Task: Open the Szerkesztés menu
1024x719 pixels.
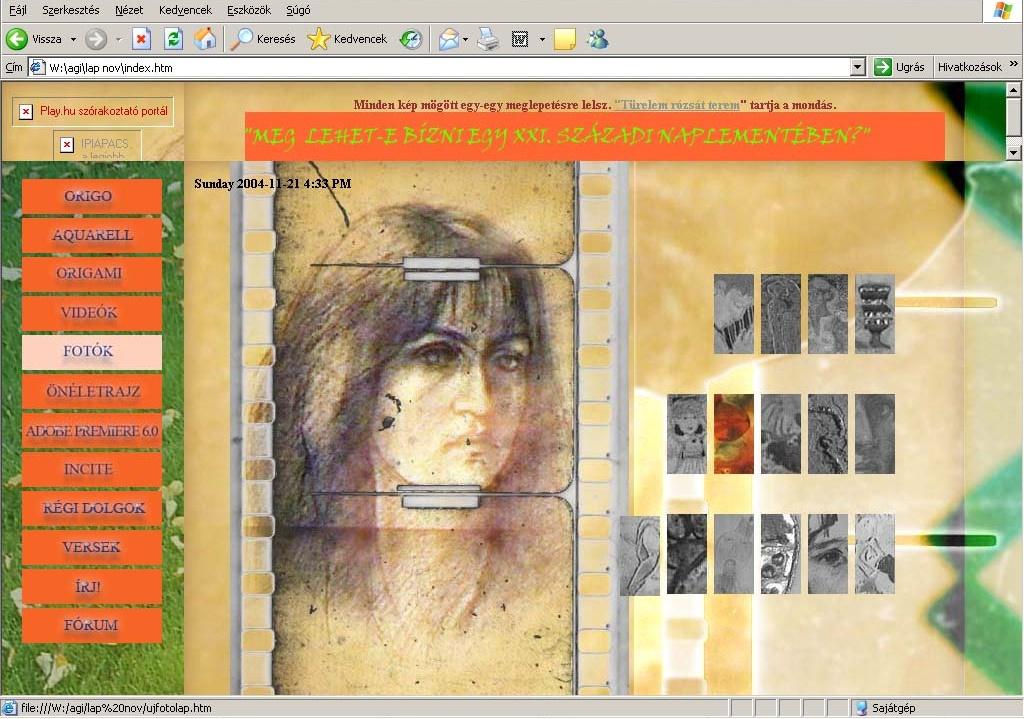Action: [71, 10]
